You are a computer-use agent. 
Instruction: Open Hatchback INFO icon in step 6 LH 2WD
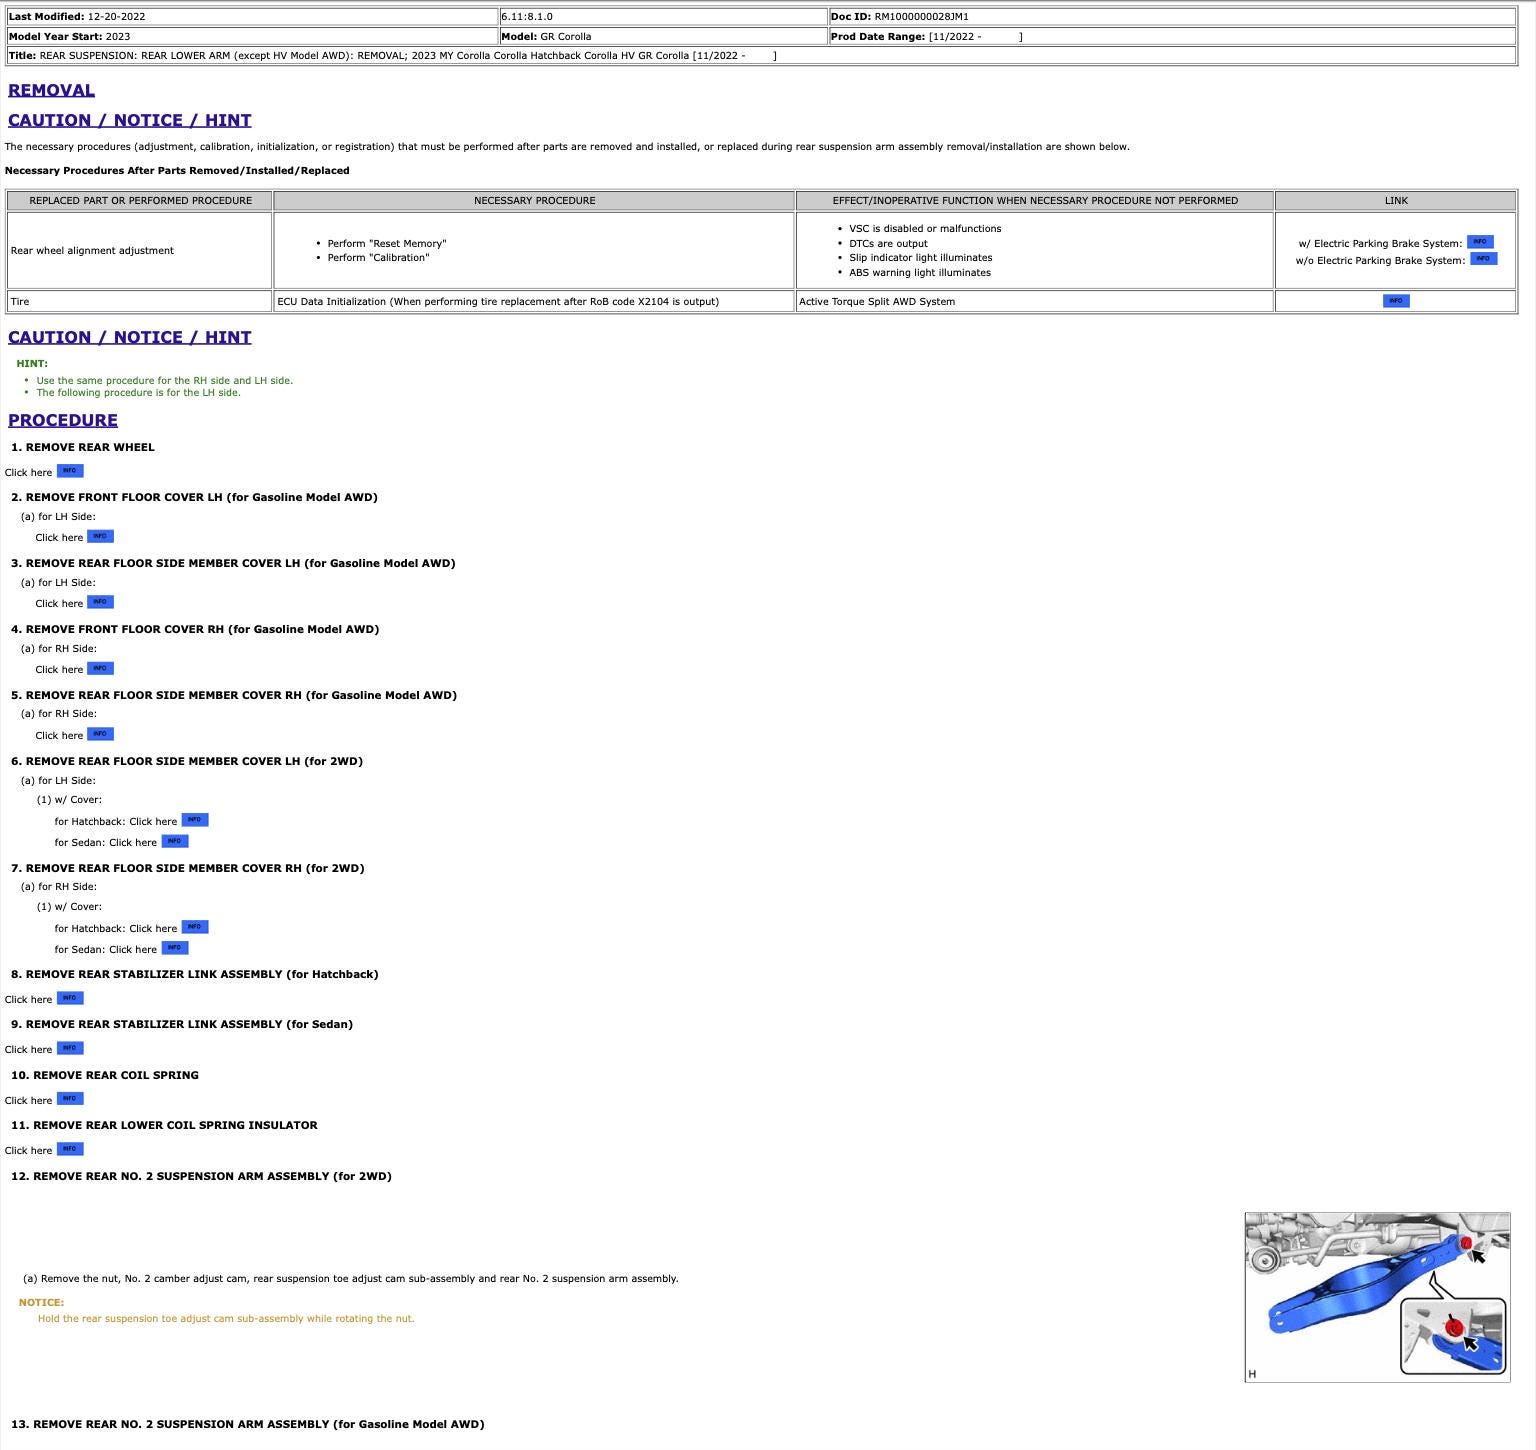(194, 820)
